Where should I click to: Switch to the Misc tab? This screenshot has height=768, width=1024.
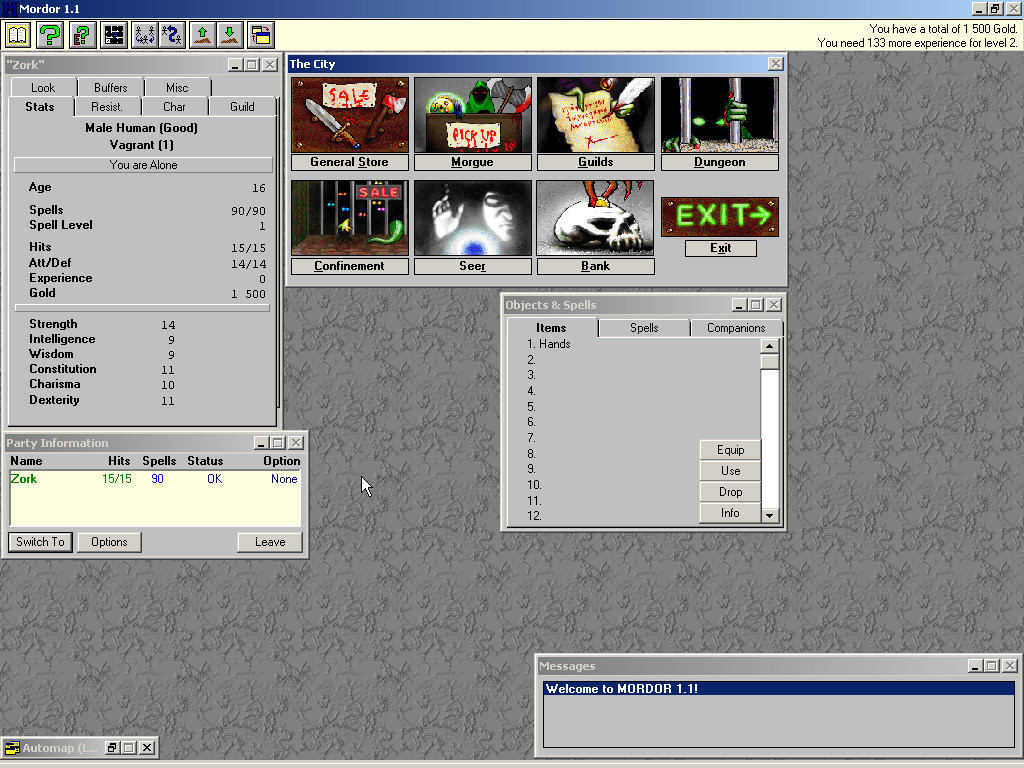click(x=177, y=88)
